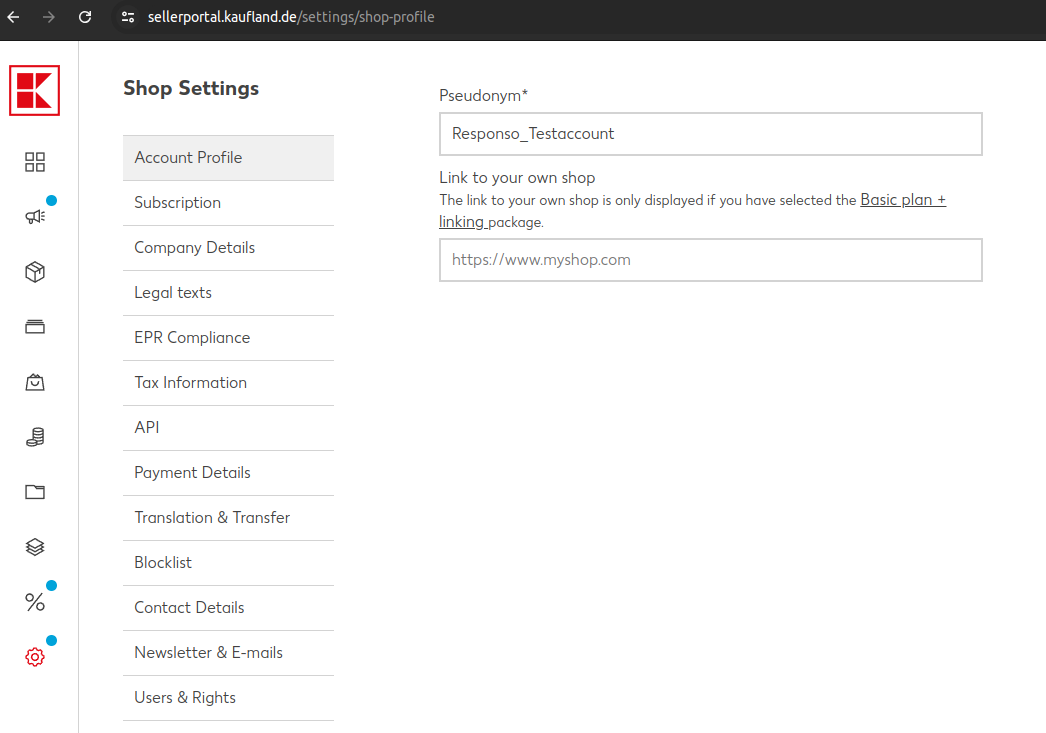The image size is (1046, 733).
Task: Select Payment Details menu item
Action: pos(192,473)
